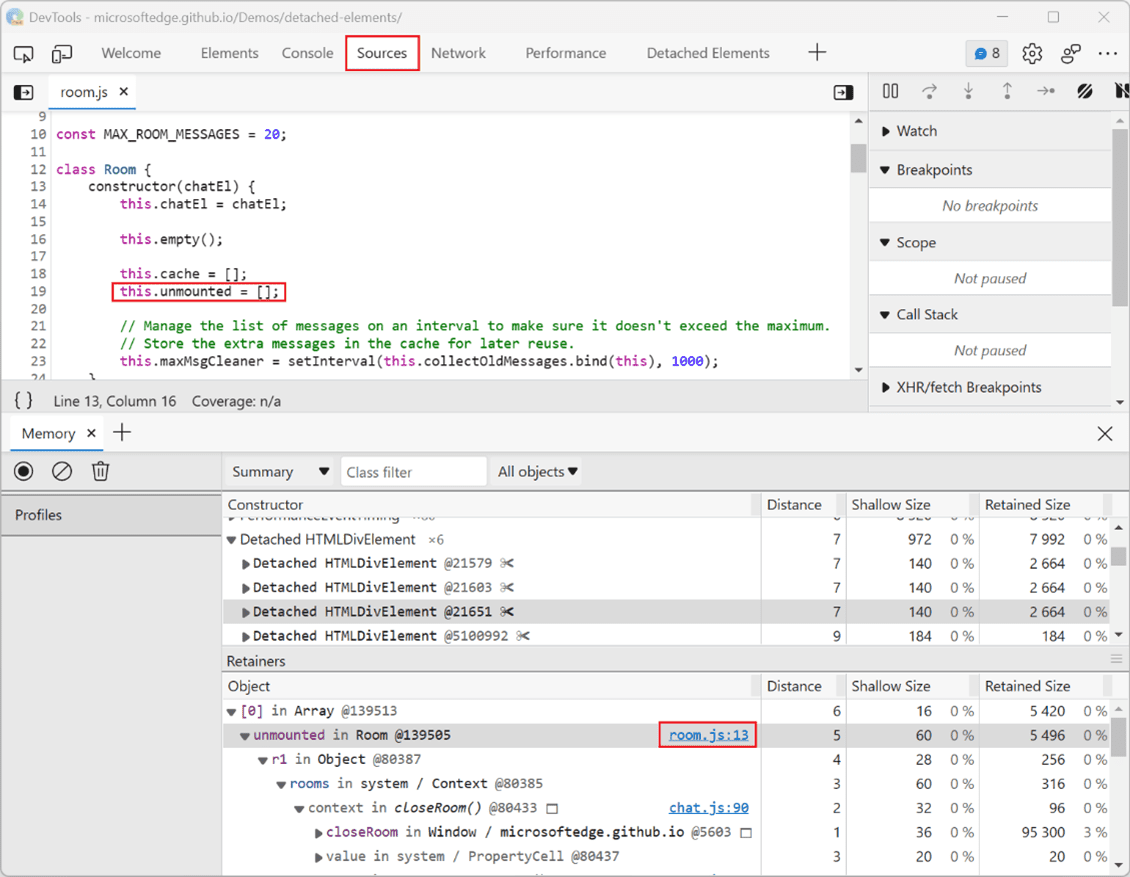Open the Network tab
The width and height of the screenshot is (1130, 877).
click(458, 53)
